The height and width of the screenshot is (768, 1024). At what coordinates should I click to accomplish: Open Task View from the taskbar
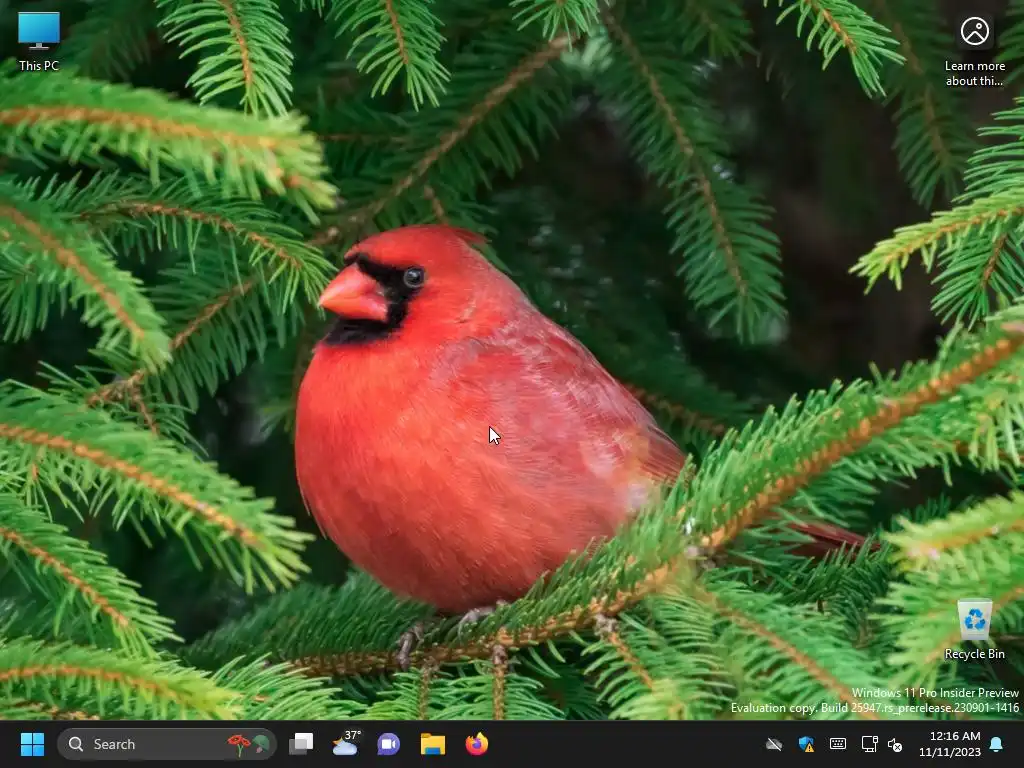(301, 744)
